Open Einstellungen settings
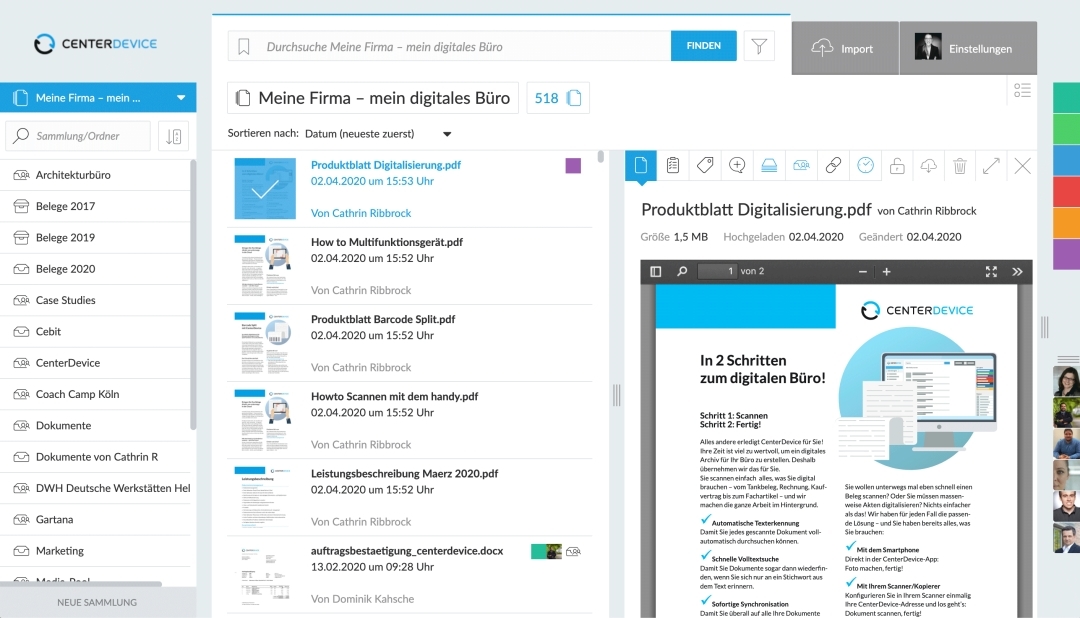 968,48
